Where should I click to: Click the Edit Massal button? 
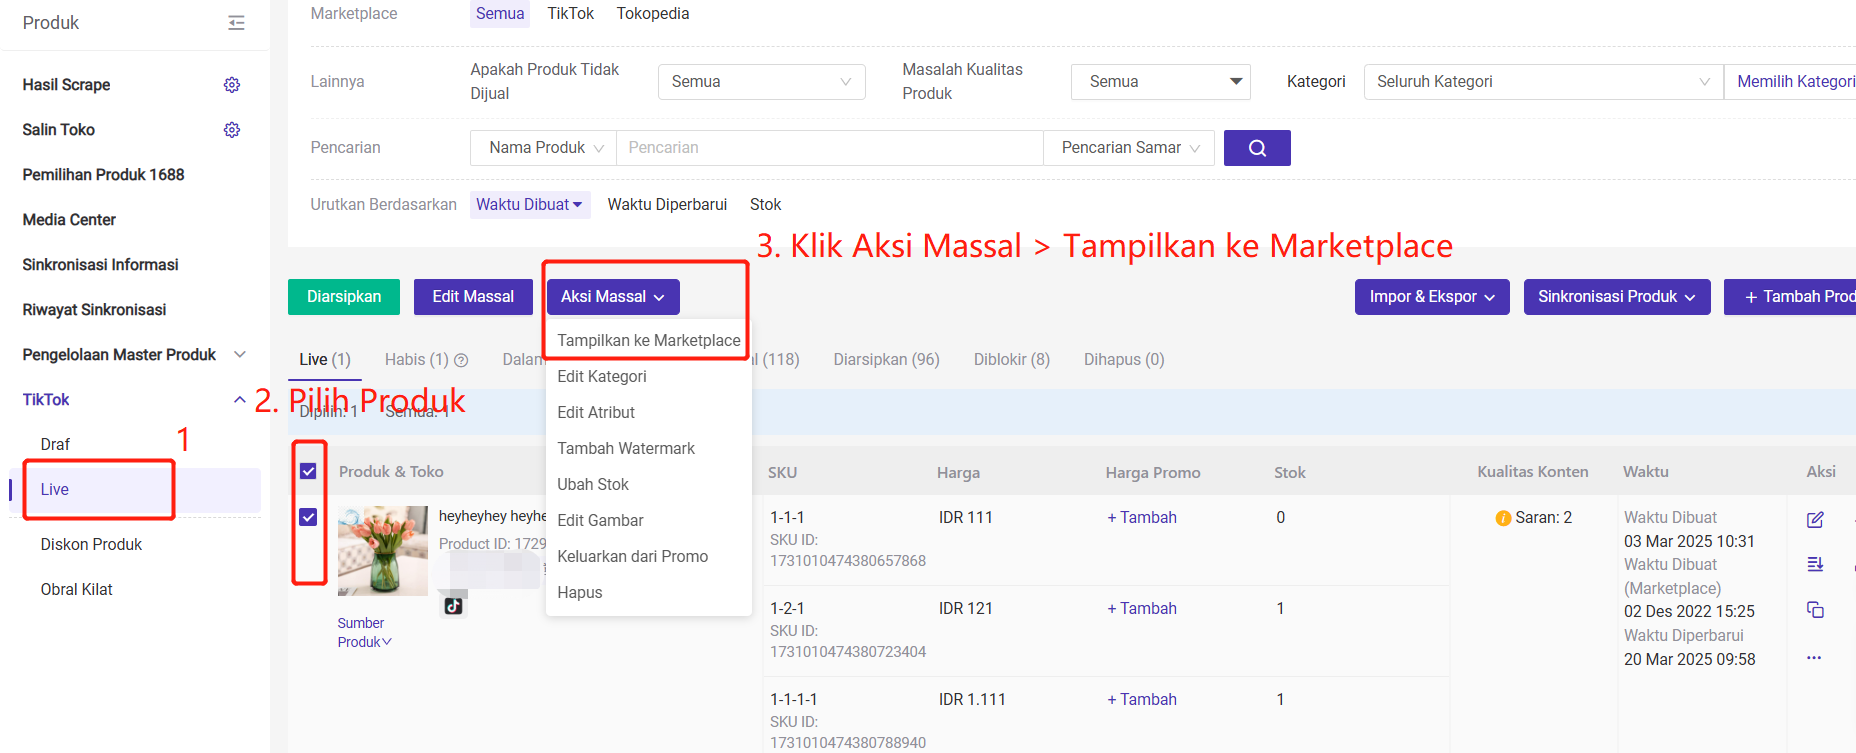point(473,297)
